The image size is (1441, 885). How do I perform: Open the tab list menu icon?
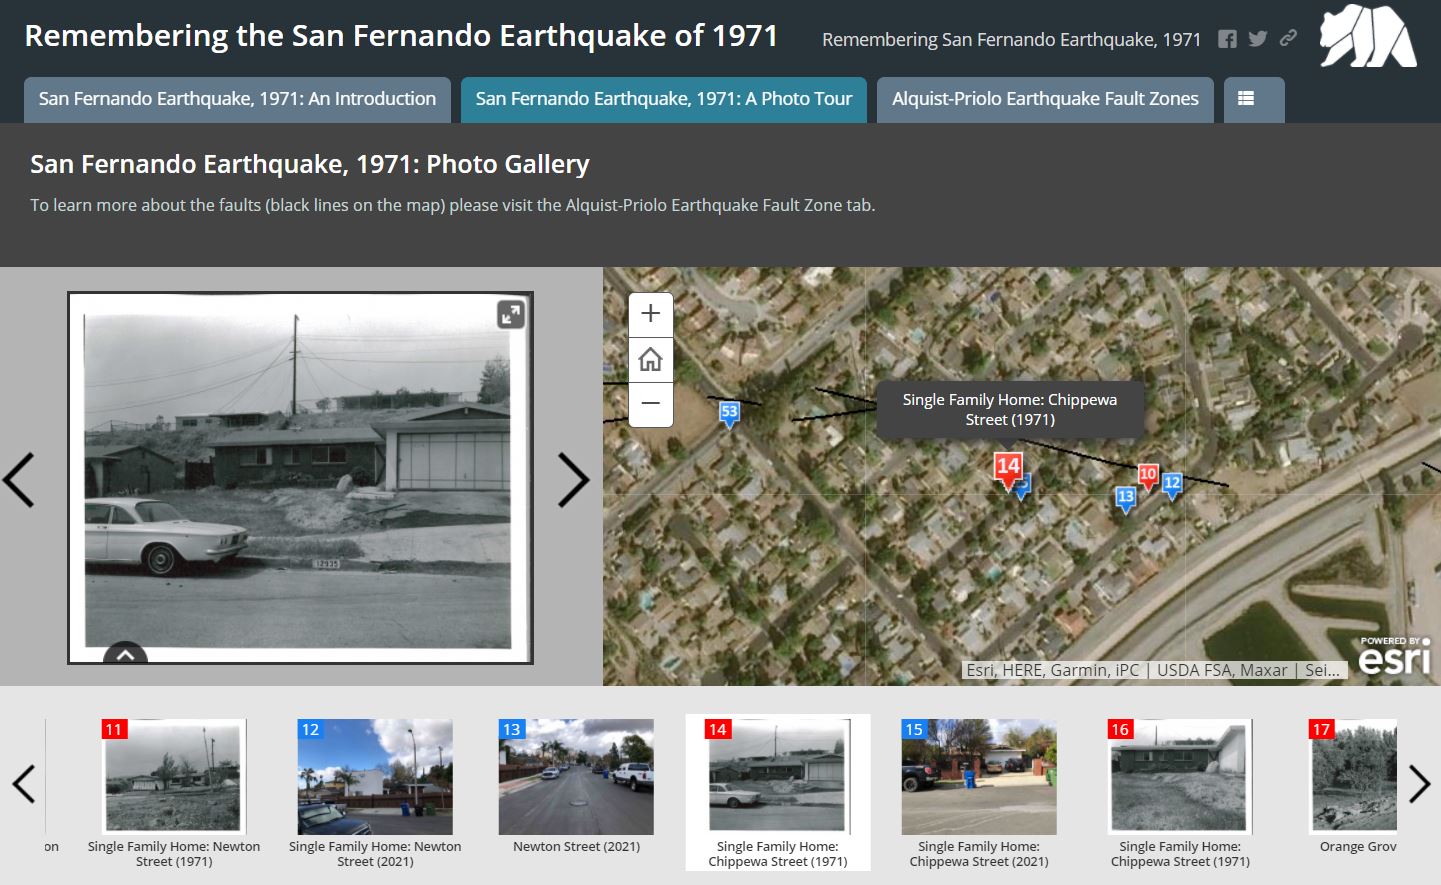[1246, 99]
